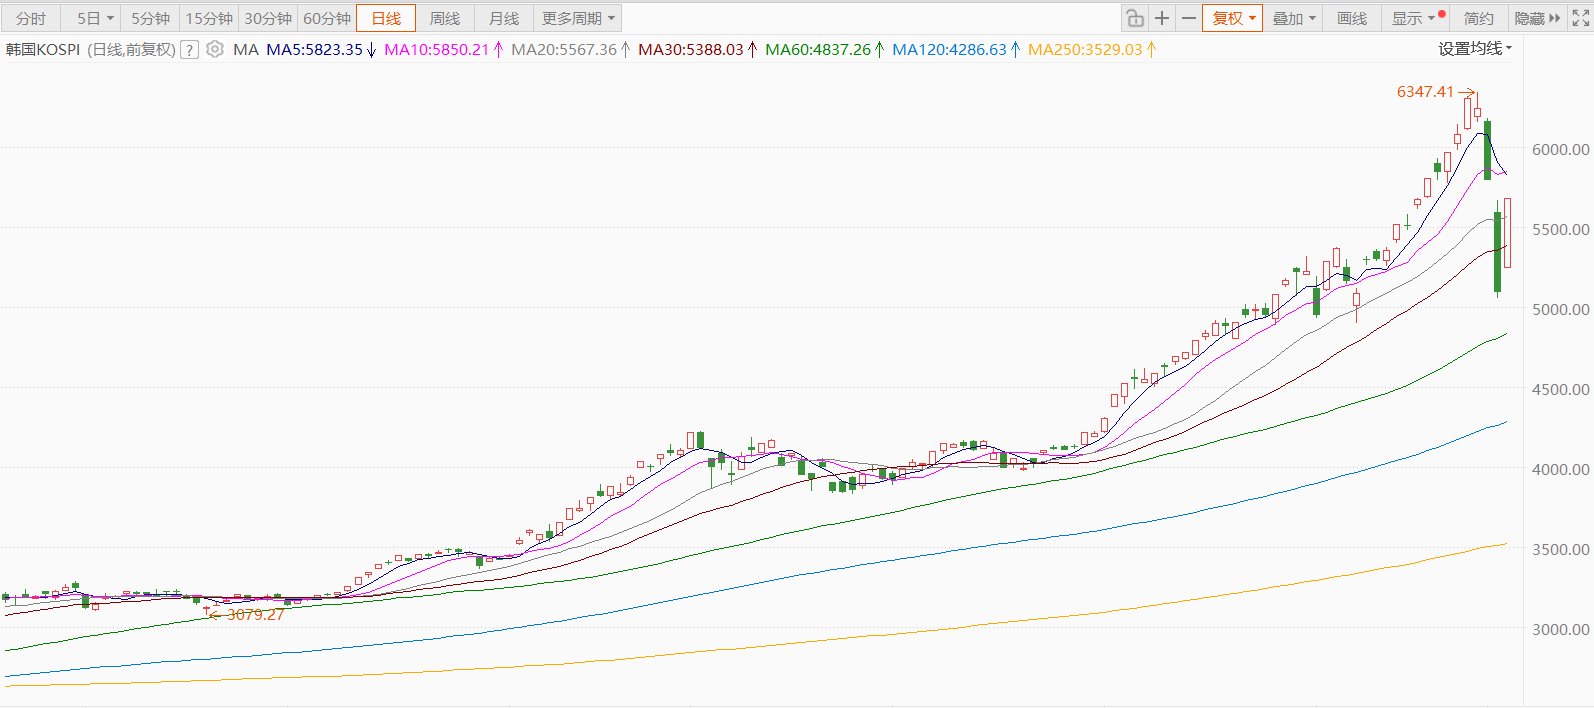Click the MA250:3529.03 indicator value
The width and height of the screenshot is (1594, 708).
click(x=1085, y=49)
